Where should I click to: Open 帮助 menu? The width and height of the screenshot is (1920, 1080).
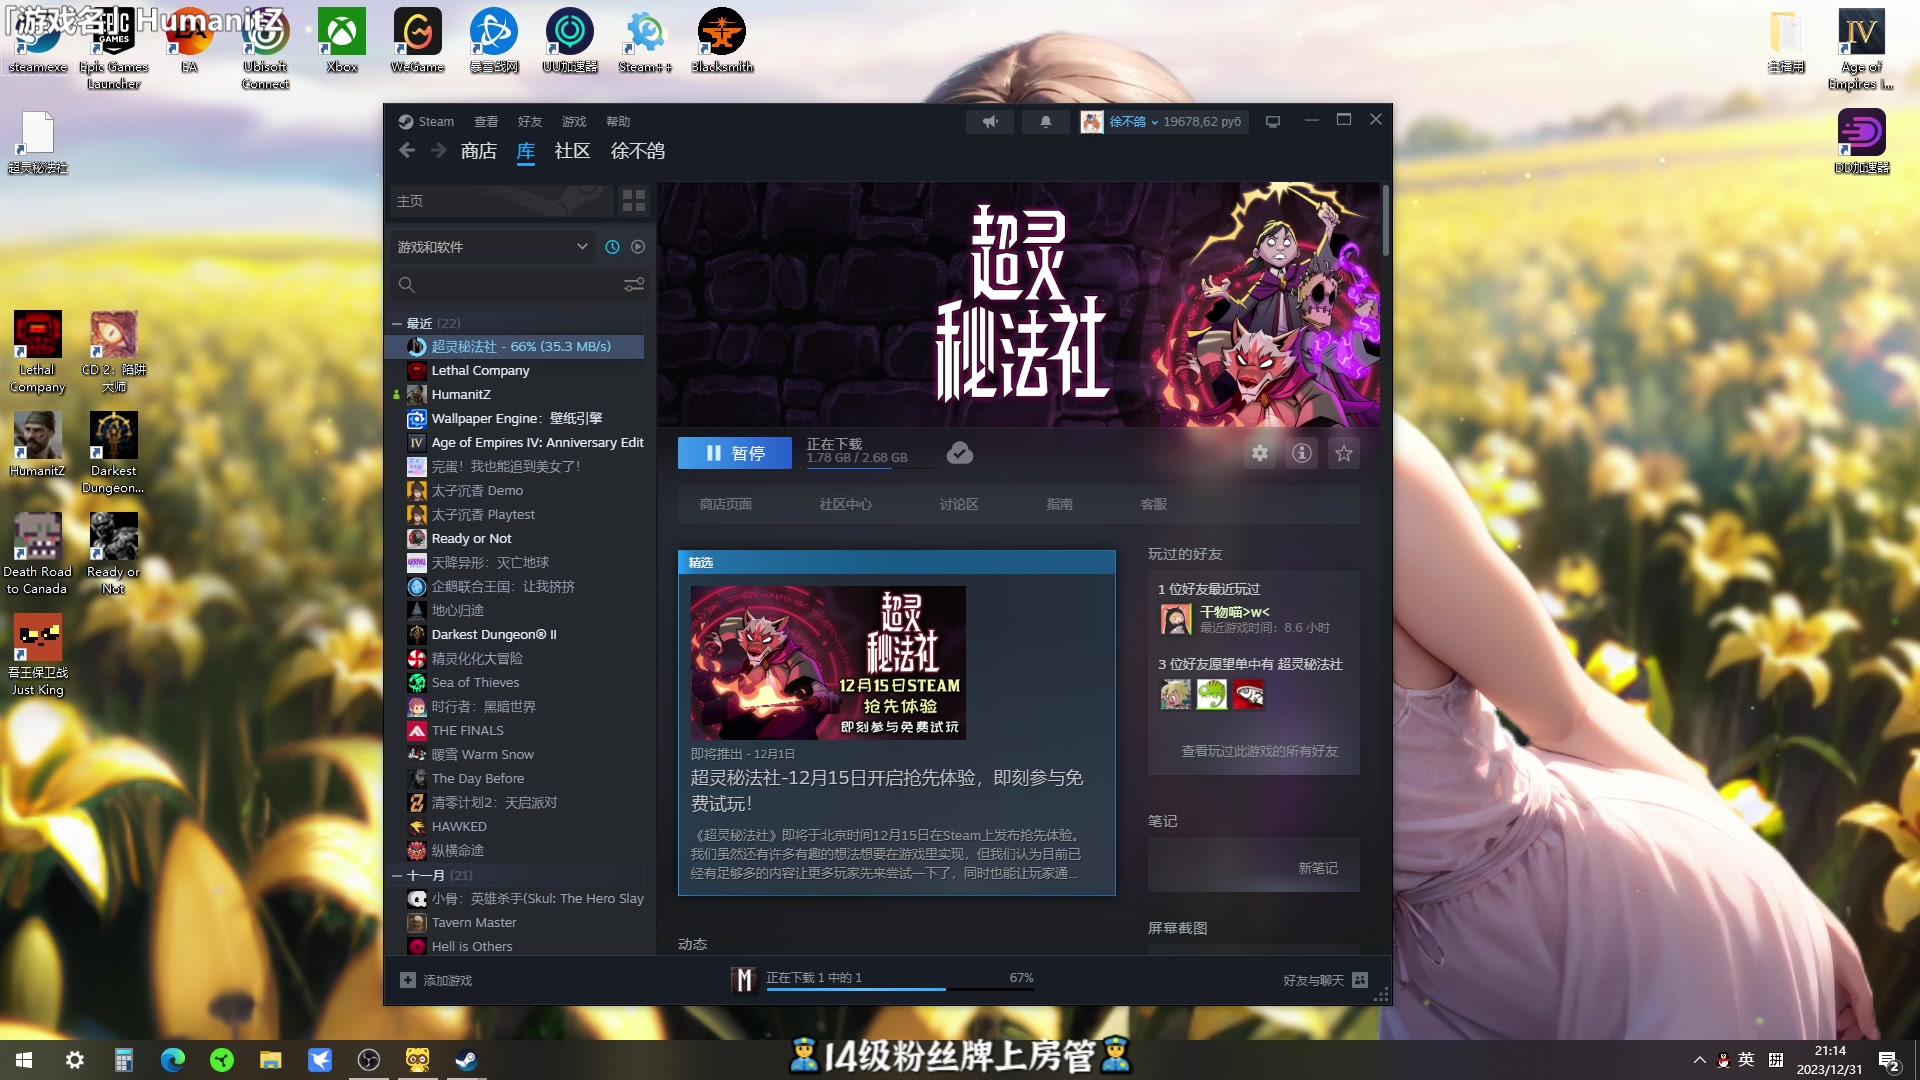click(618, 122)
